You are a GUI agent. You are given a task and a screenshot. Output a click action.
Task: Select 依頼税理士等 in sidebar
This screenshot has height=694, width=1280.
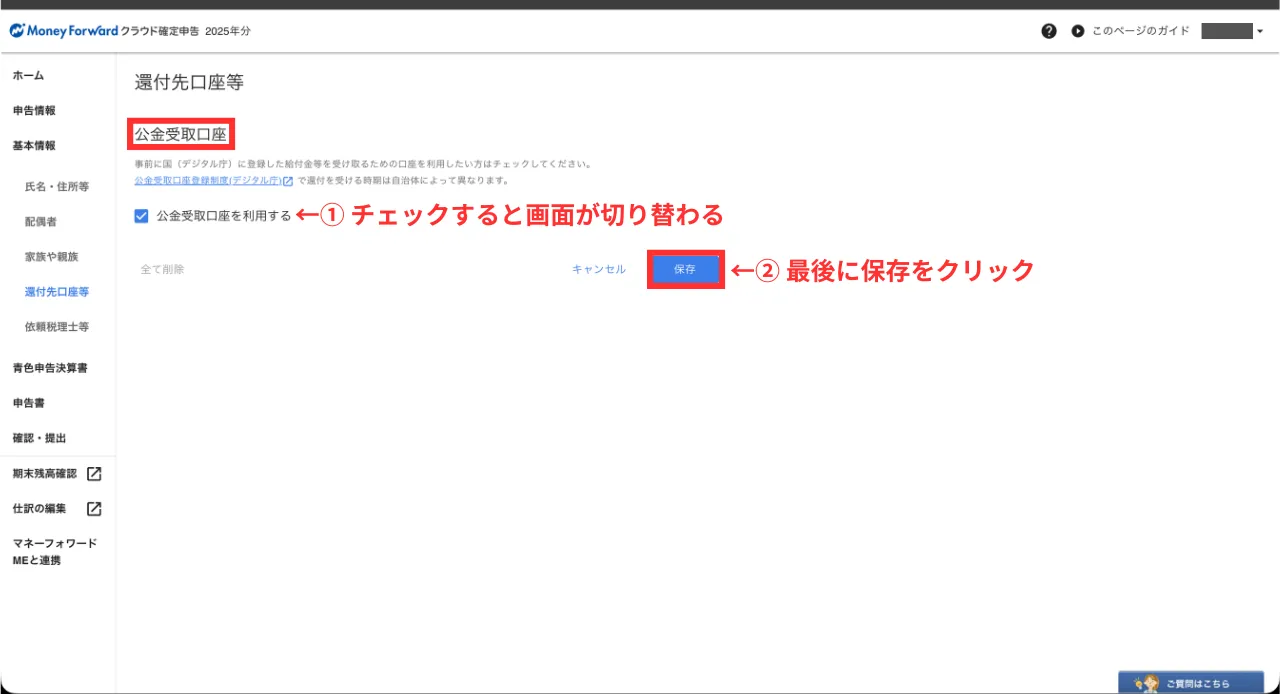click(57, 327)
